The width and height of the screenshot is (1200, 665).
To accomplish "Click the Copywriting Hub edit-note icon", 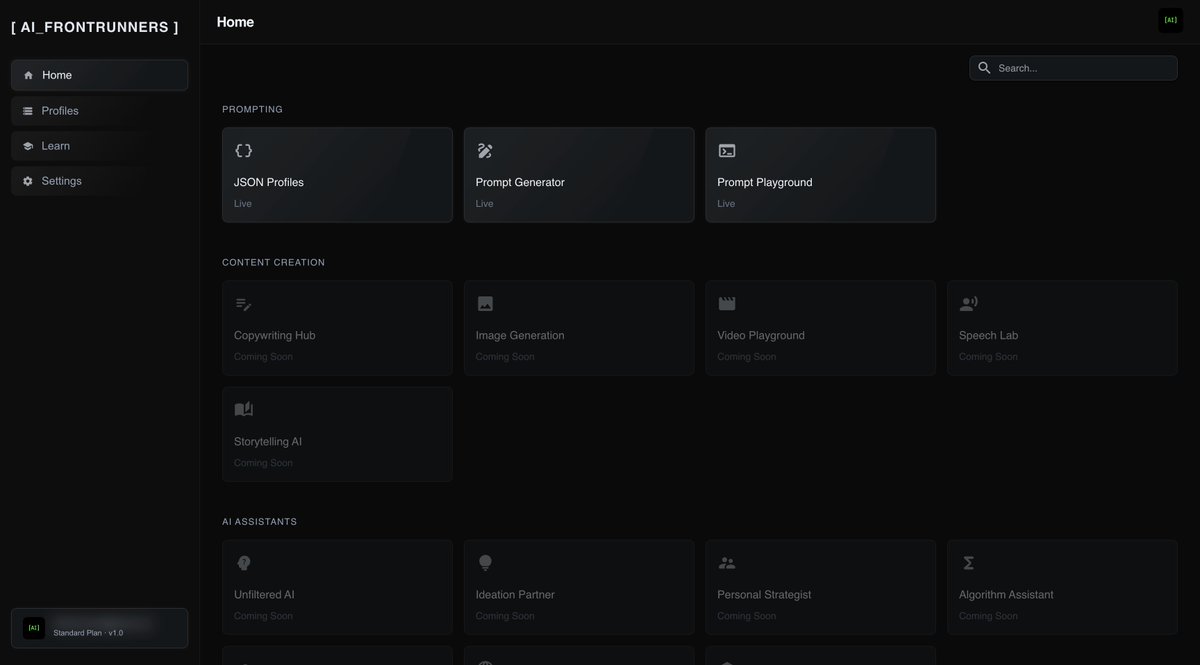I will (243, 304).
